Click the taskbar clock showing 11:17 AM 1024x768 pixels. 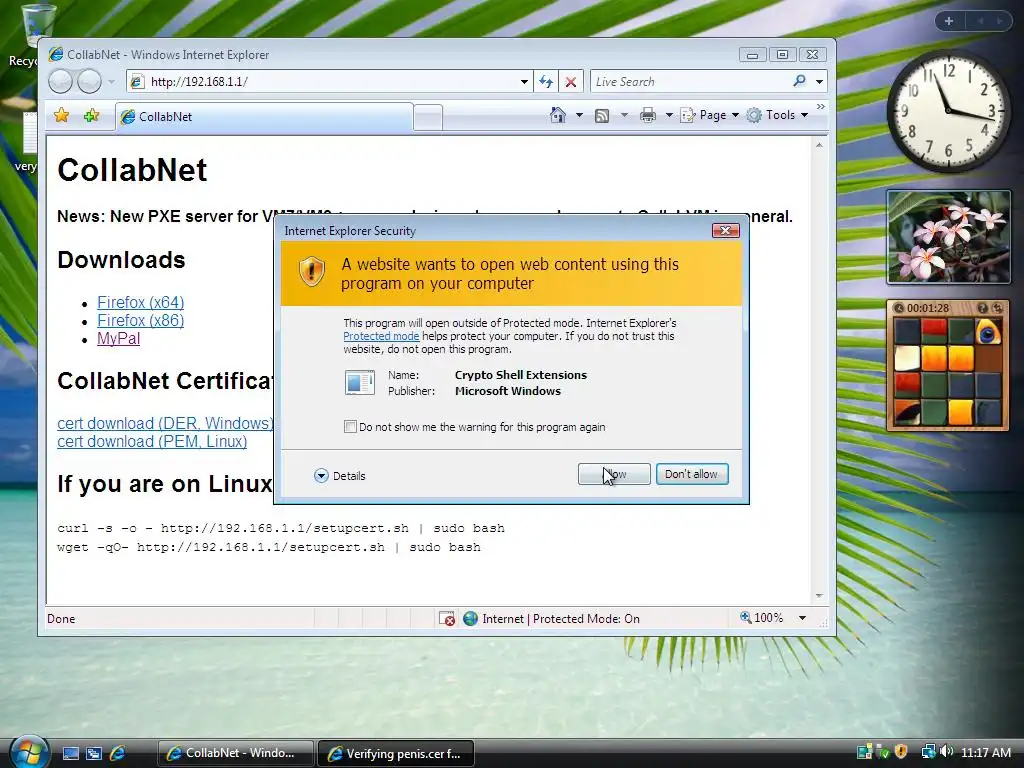[x=985, y=752]
